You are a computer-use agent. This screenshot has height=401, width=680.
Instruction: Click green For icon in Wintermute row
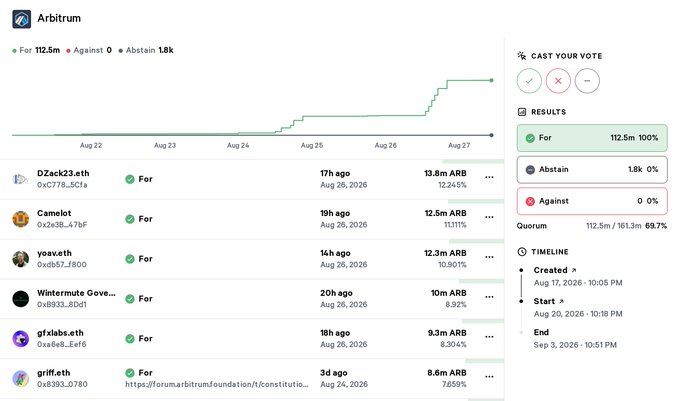pos(130,299)
